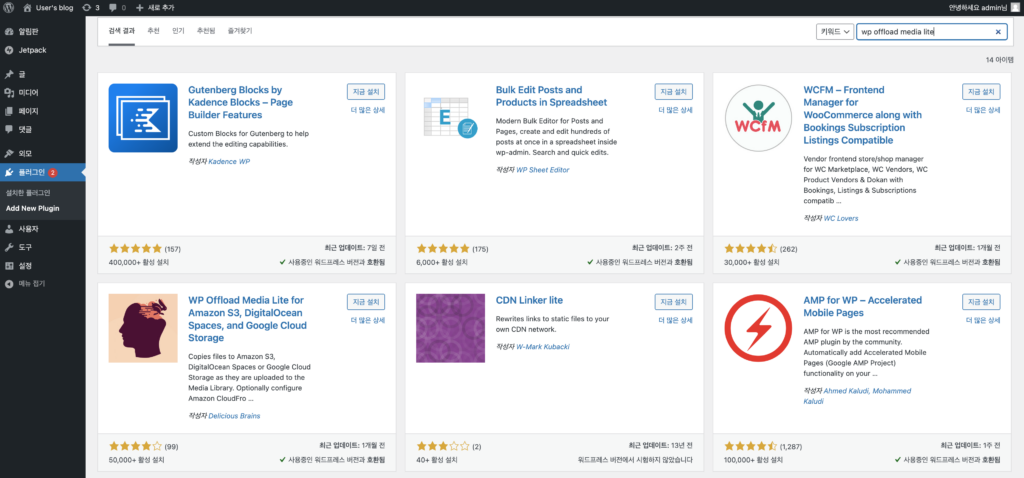Screen dimensions: 1024x478
Task: Click the WP Offload Media Lite plugin icon
Action: (x=143, y=328)
